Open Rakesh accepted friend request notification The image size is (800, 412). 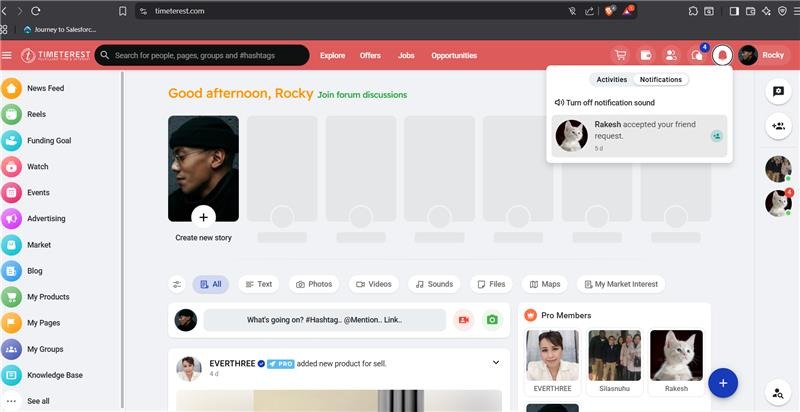[639, 136]
